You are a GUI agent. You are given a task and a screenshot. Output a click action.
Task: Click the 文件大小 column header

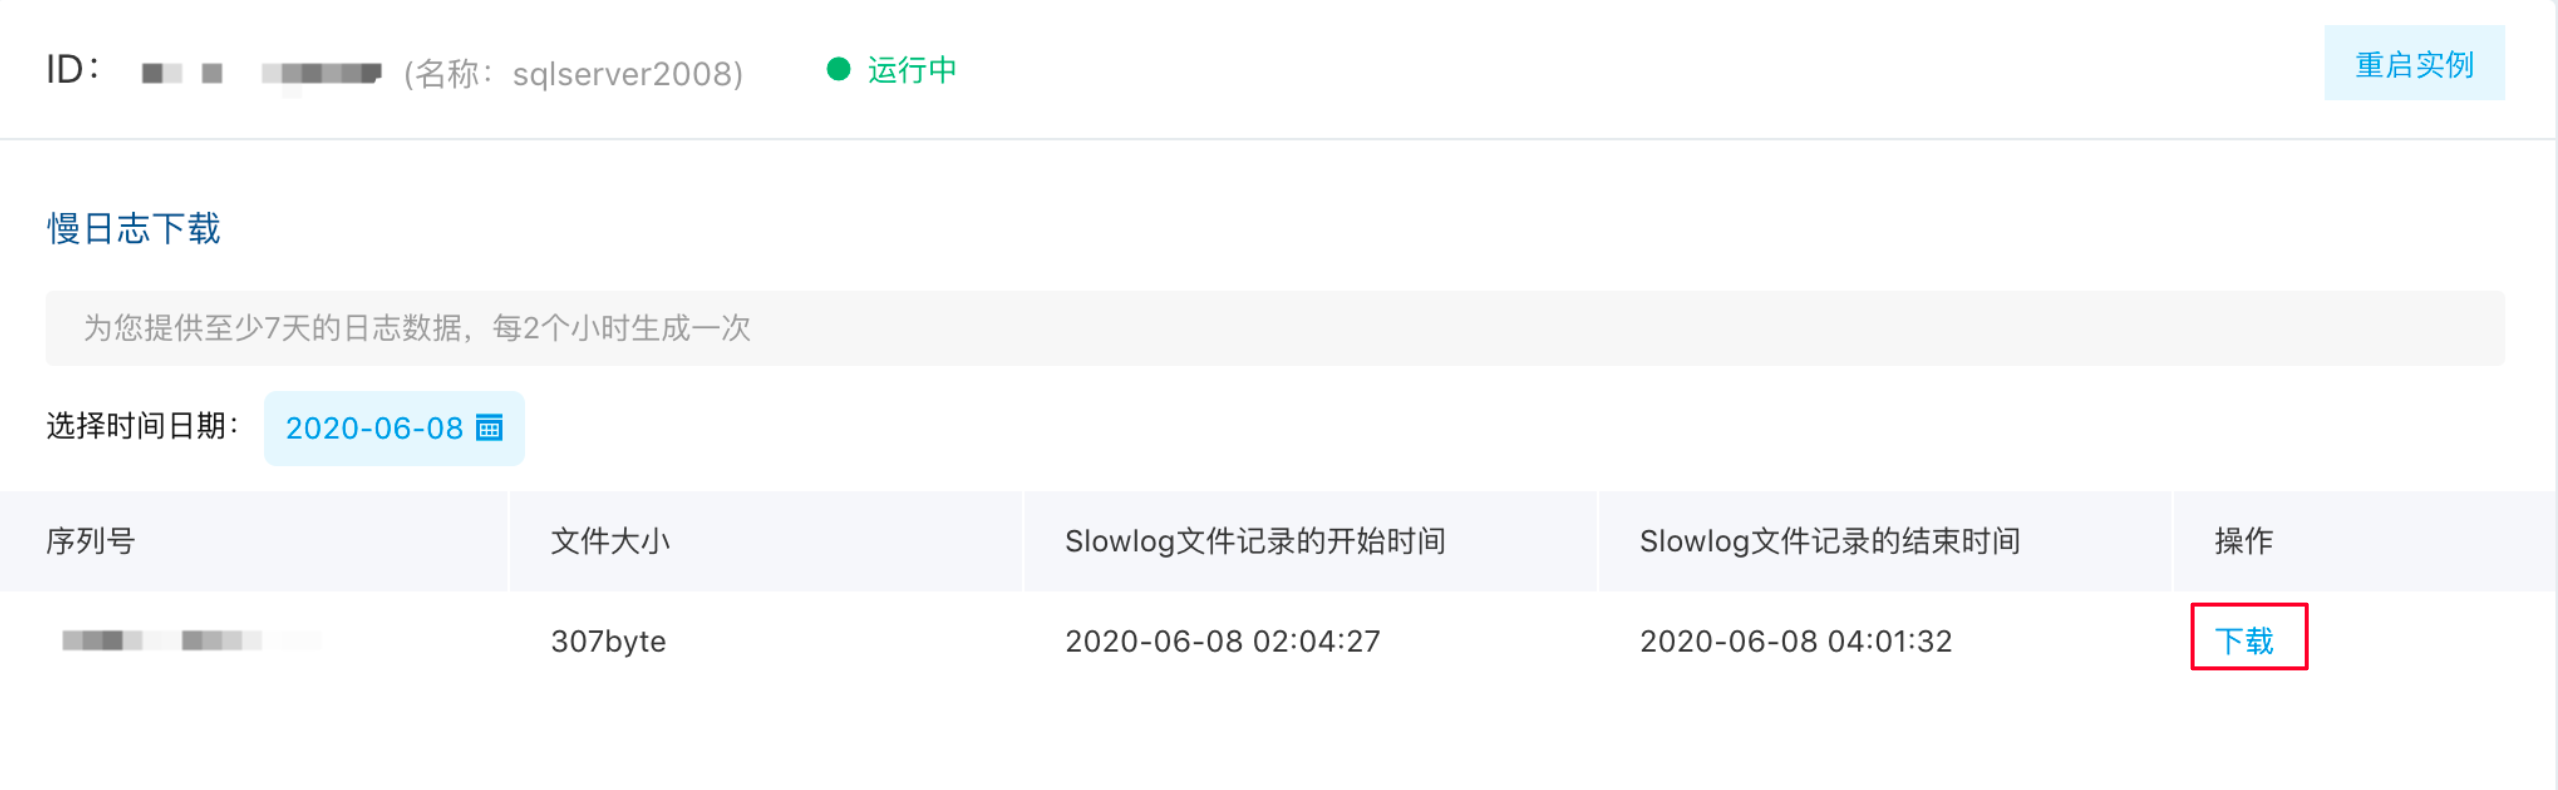[610, 541]
